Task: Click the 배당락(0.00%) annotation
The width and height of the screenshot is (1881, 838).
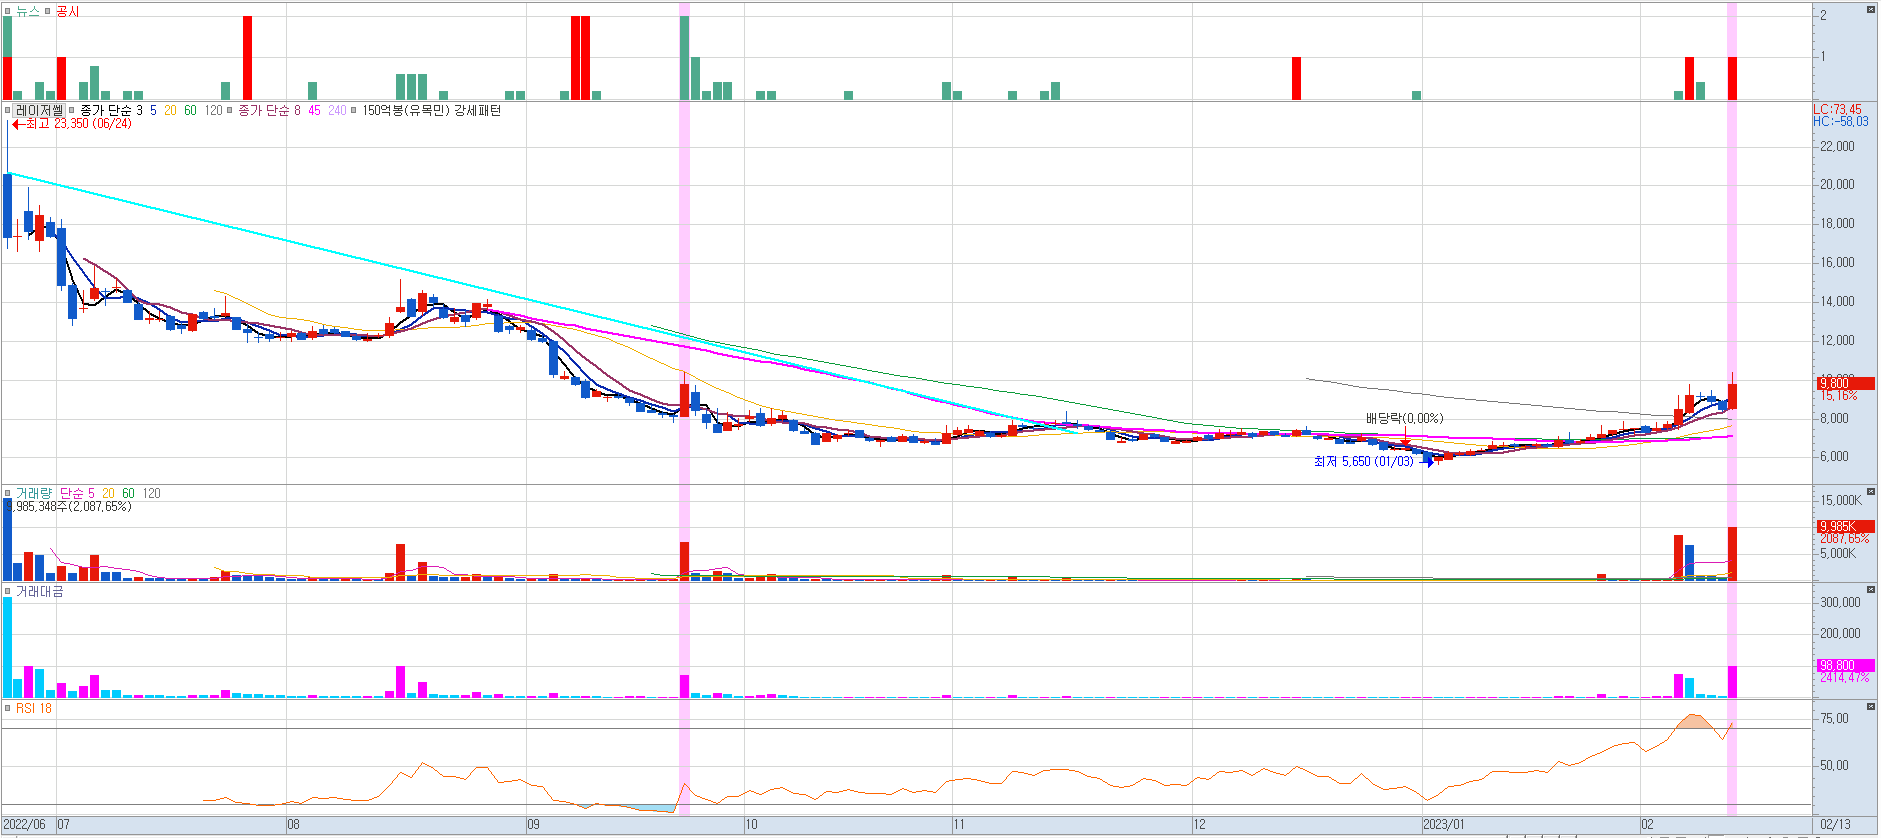Action: tap(1404, 418)
